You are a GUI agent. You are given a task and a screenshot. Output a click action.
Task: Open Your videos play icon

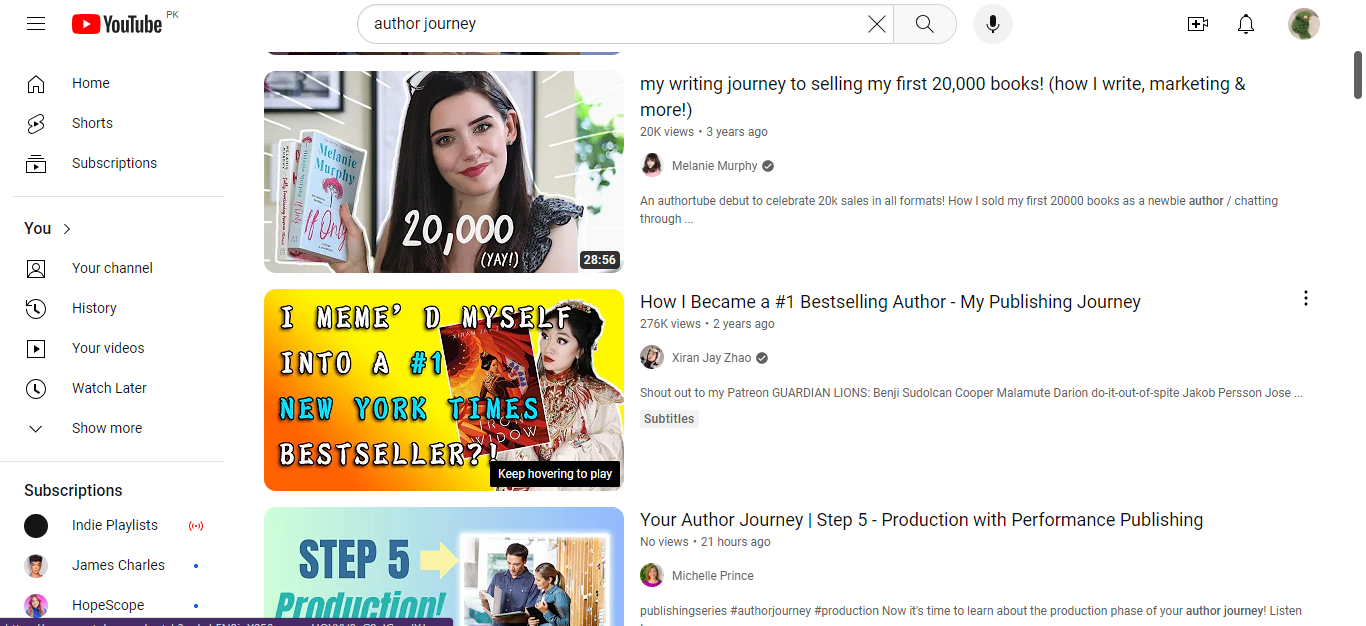36,348
